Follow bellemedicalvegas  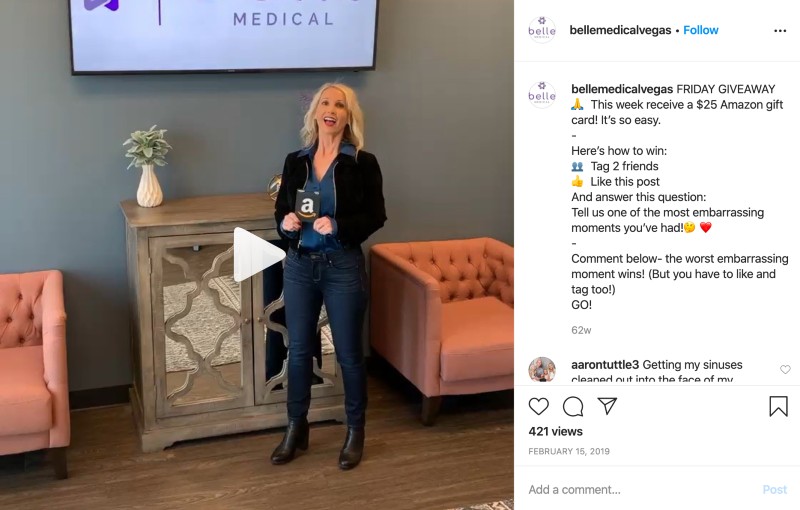point(701,30)
